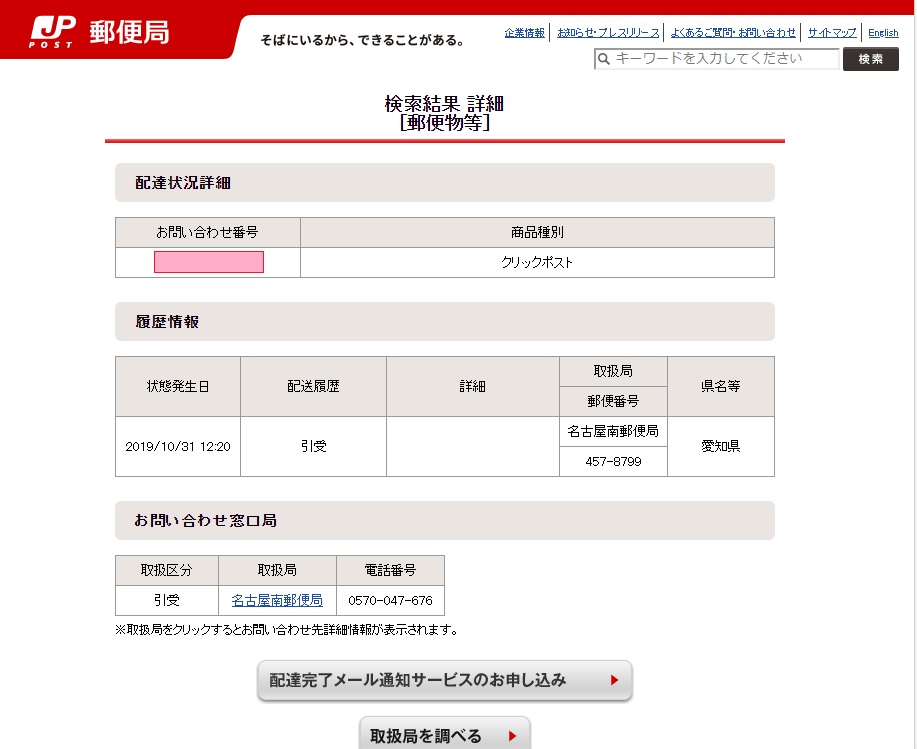This screenshot has width=917, height=749.
Task: Click 配達完了メール通知サービスのお申し込み button
Action: (x=445, y=680)
